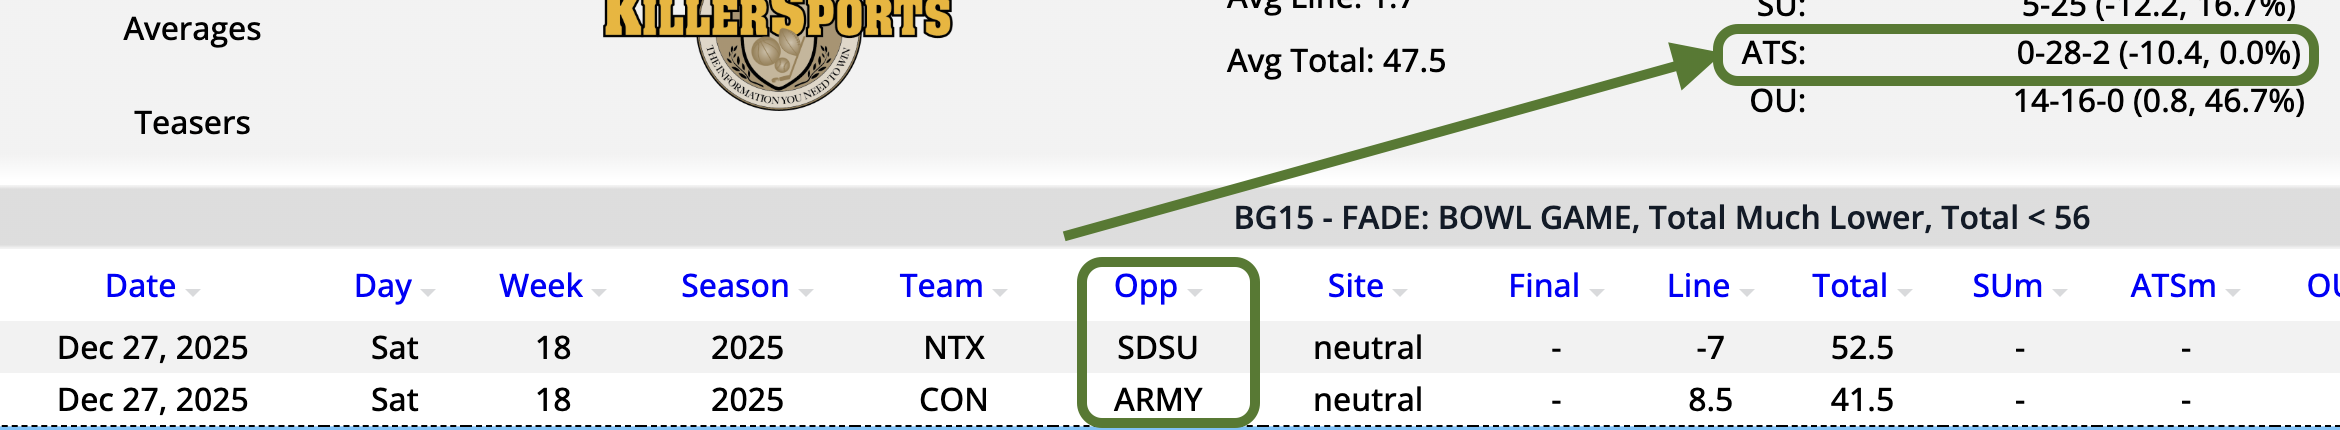Click the sort arrow beside Date
2340x430 pixels.
(193, 292)
